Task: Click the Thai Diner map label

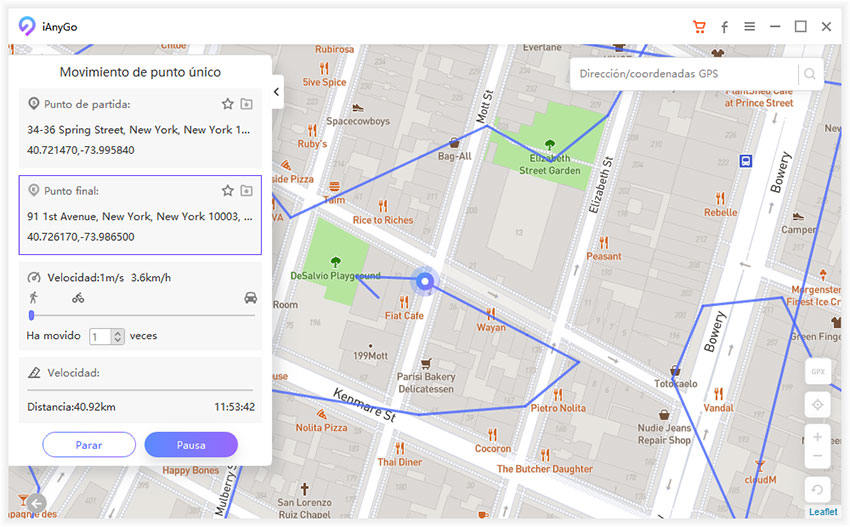Action: click(400, 462)
